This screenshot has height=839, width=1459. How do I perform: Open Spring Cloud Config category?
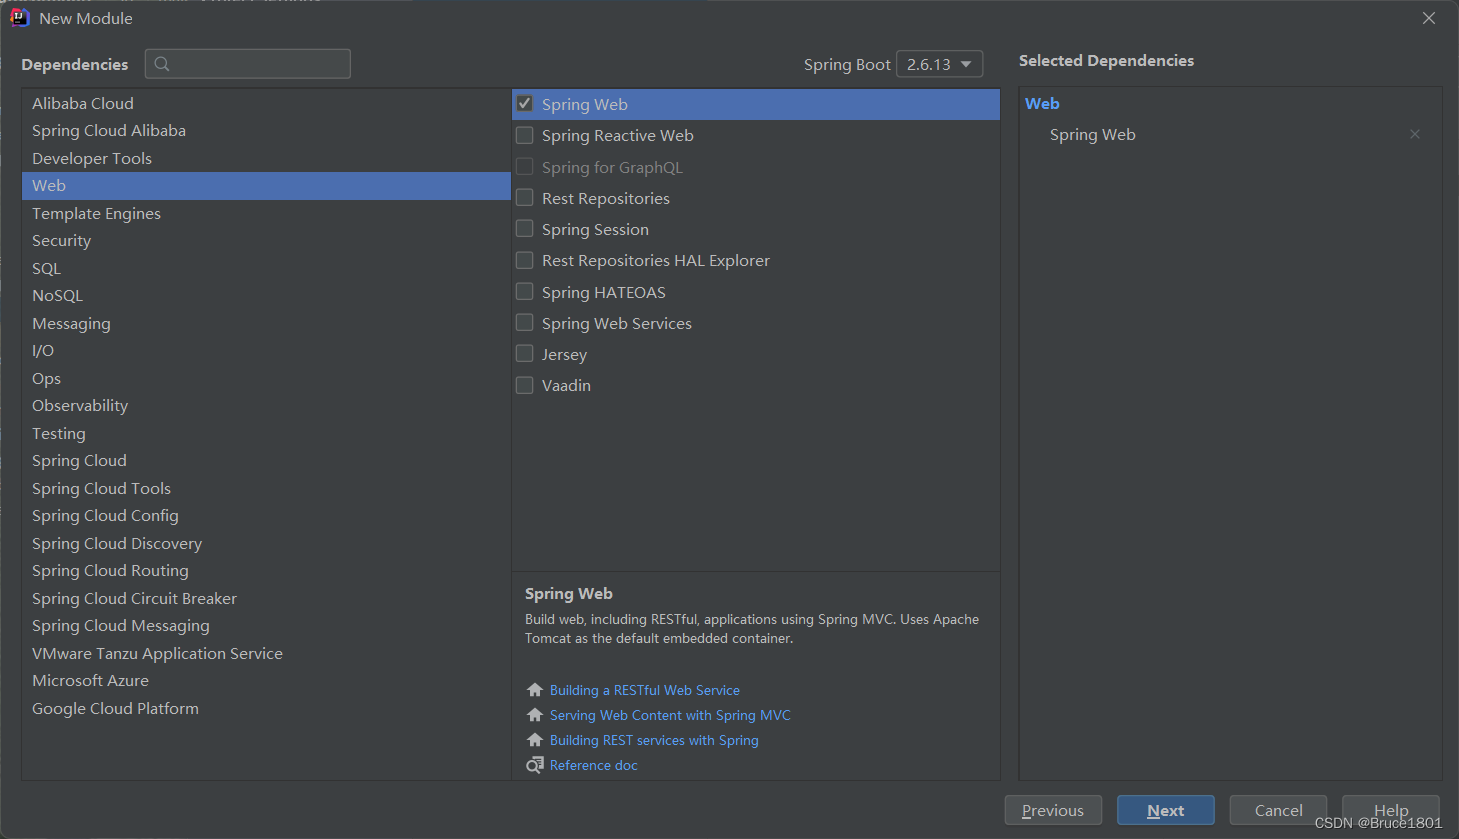point(266,516)
